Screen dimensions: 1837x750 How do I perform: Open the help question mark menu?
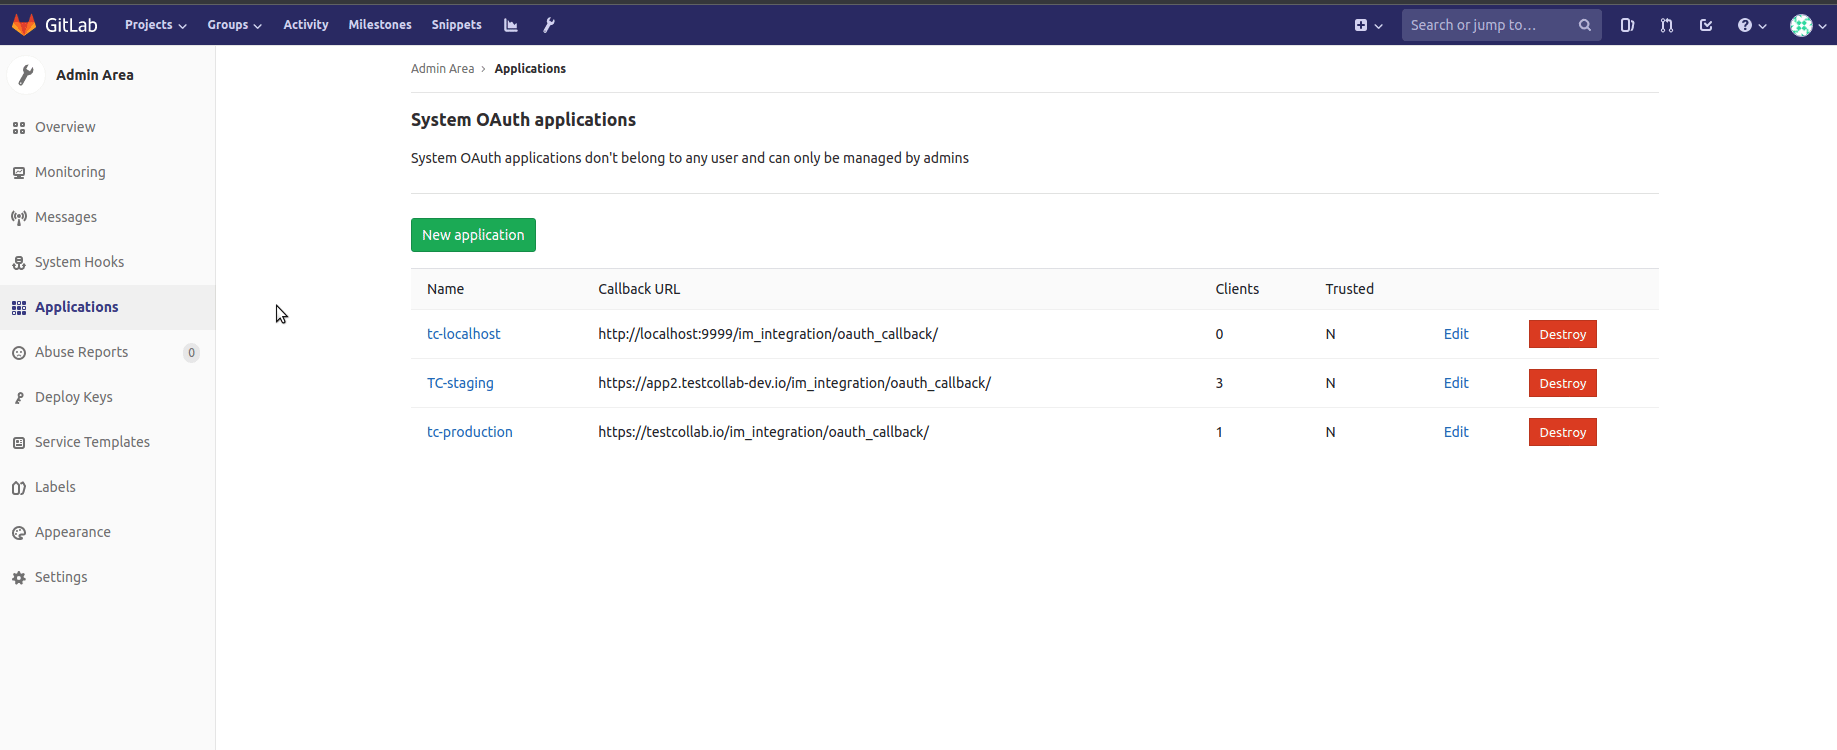pyautogui.click(x=1752, y=25)
